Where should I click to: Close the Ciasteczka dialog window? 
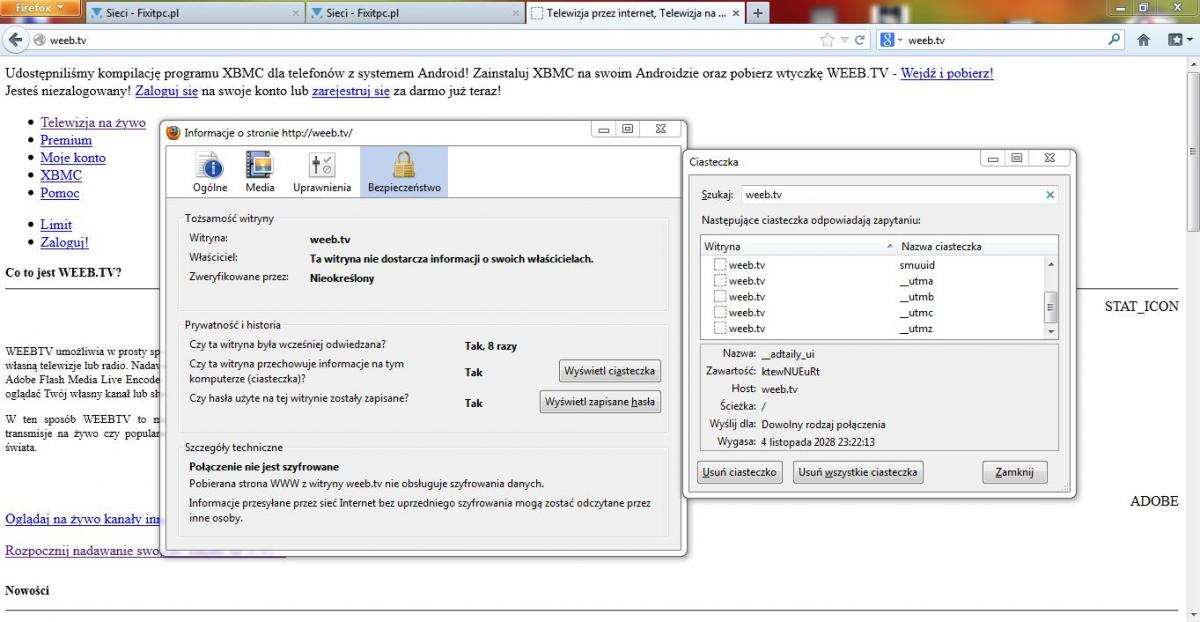(1050, 158)
